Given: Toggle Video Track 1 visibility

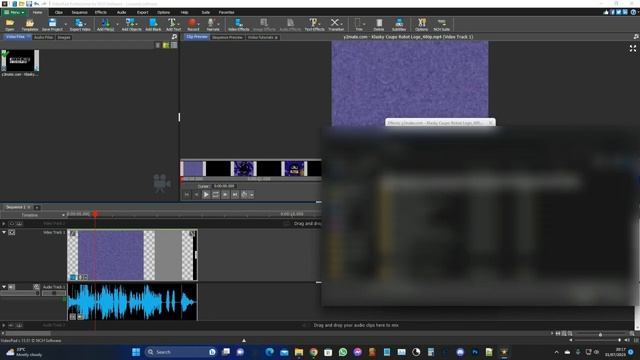Looking at the screenshot, I should pyautogui.click(x=12, y=232).
